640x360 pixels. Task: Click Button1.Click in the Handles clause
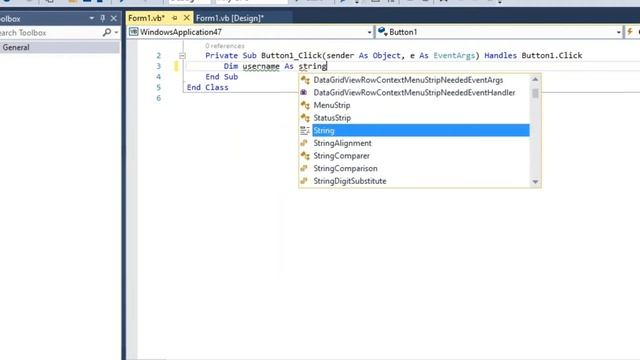click(x=552, y=56)
